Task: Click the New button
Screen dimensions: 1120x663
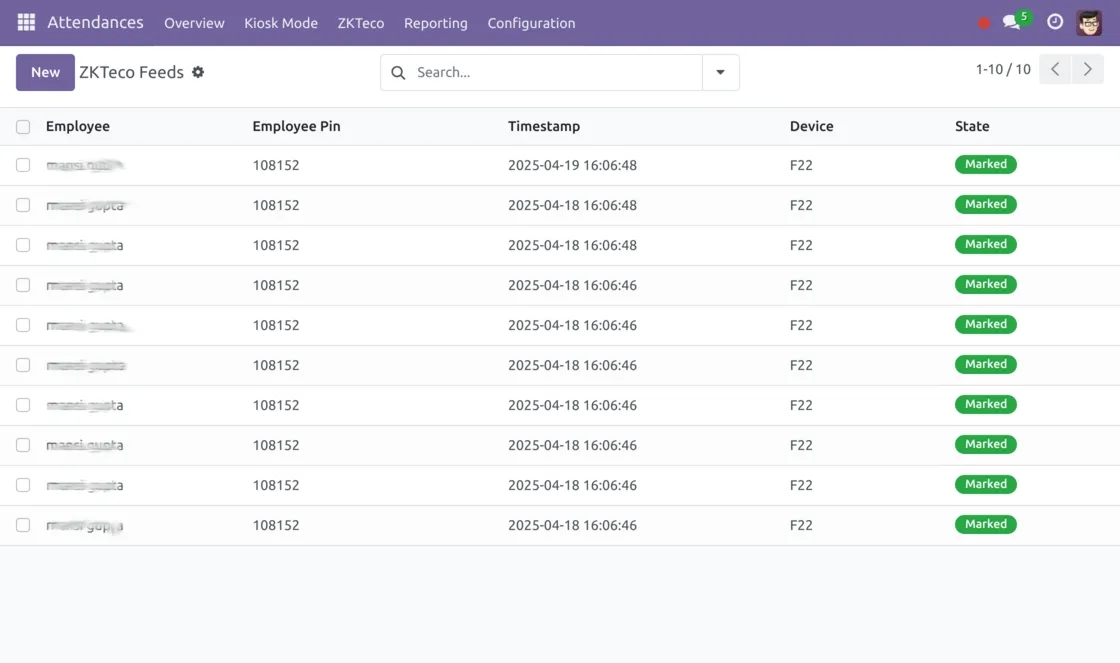Action: point(45,72)
